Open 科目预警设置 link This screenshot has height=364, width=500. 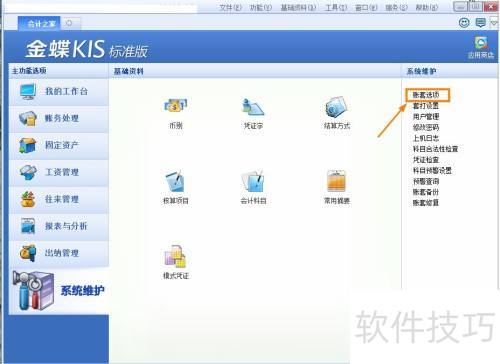[432, 171]
